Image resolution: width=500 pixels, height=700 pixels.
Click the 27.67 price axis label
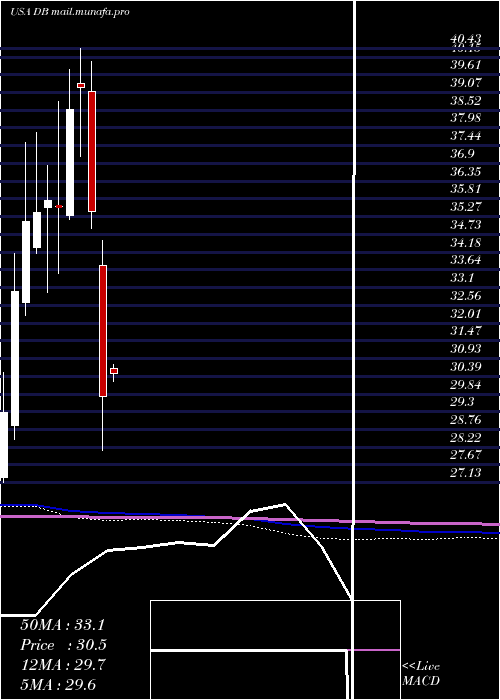pos(466,455)
